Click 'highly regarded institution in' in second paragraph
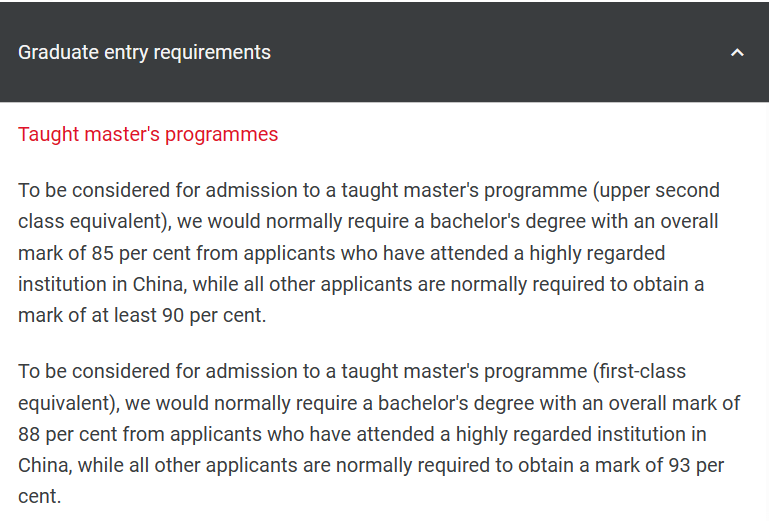769x521 pixels. (581, 435)
